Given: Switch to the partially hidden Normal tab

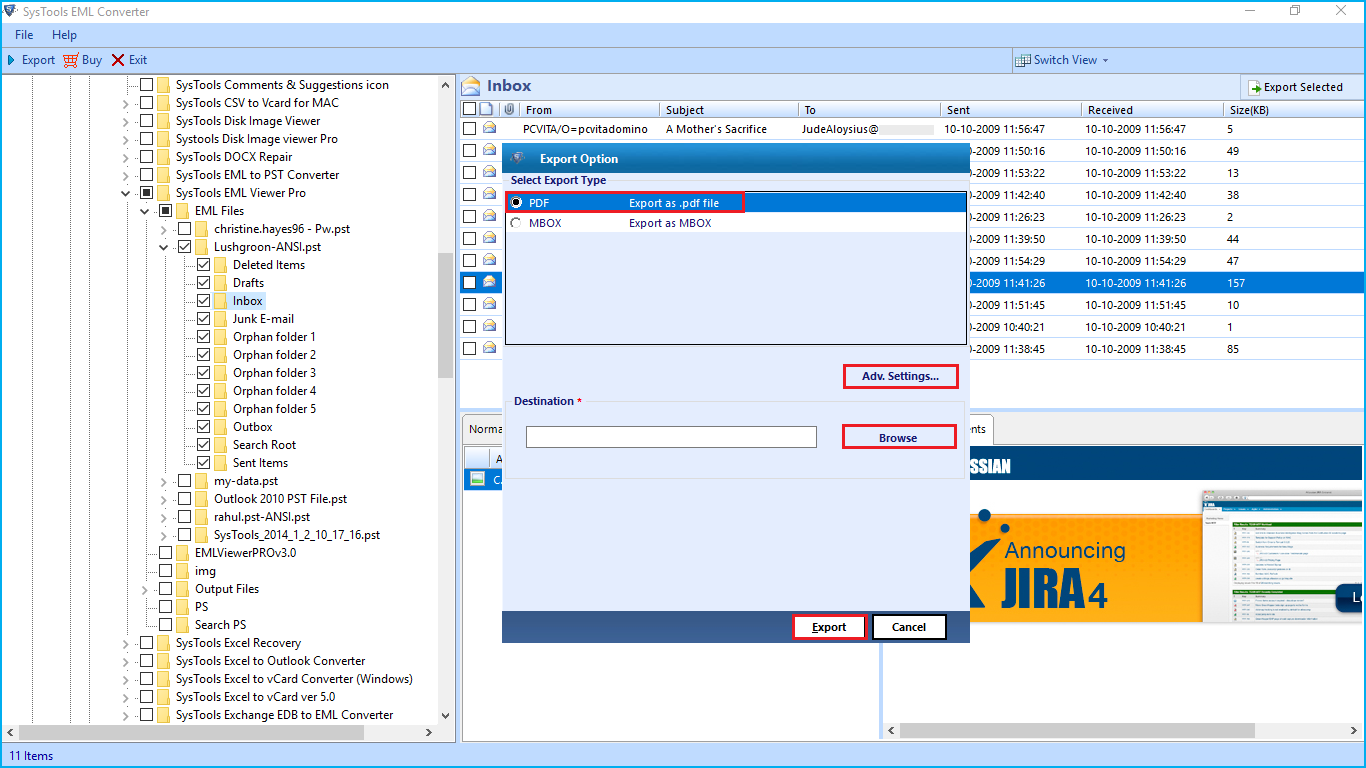Looking at the screenshot, I should click(x=485, y=429).
